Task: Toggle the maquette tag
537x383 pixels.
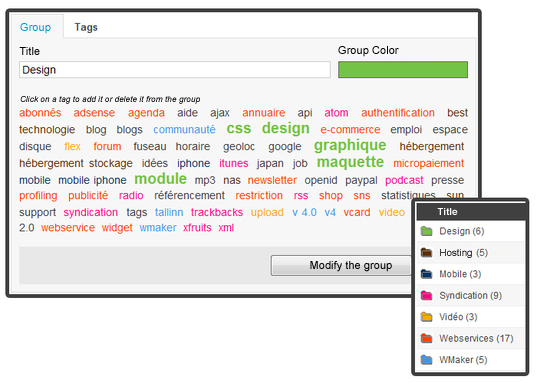Action: click(x=350, y=162)
